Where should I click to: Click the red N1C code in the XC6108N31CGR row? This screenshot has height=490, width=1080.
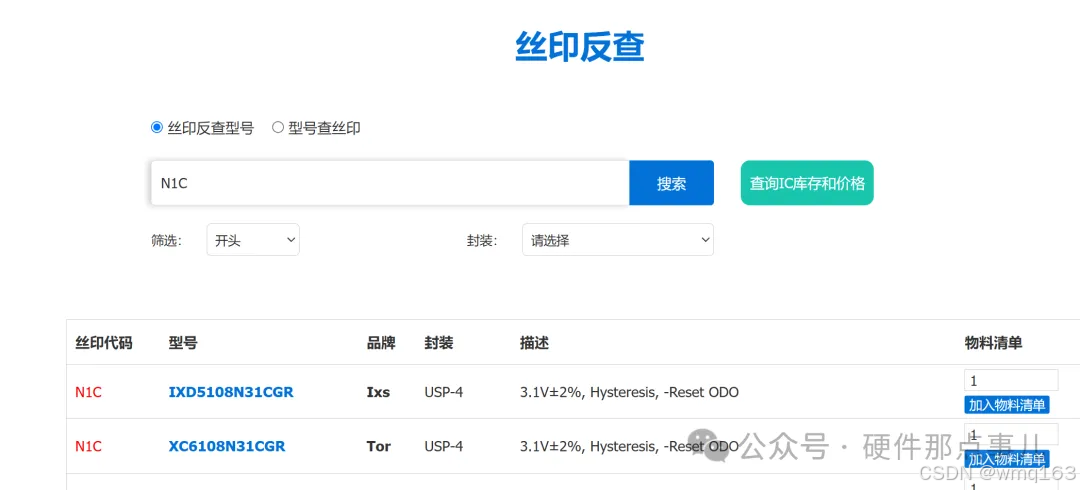tap(88, 447)
